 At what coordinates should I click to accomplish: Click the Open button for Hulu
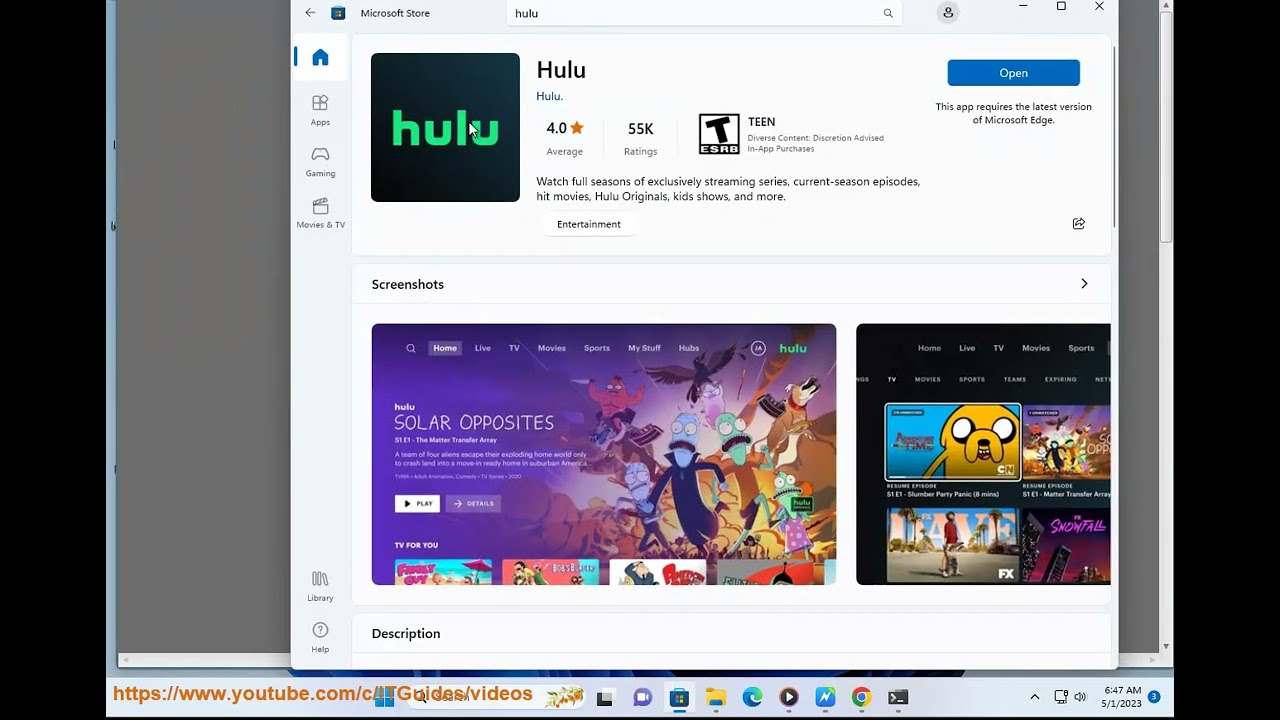1013,73
